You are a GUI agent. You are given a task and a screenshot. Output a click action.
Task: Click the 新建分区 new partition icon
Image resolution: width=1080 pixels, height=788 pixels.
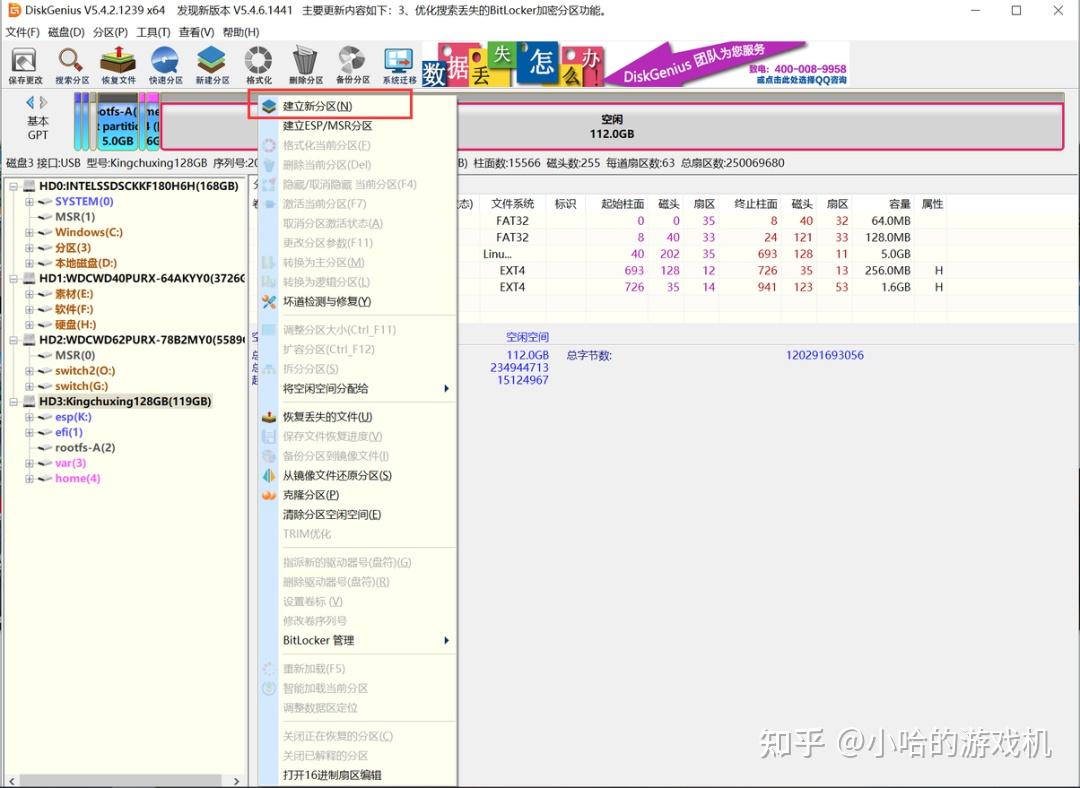click(212, 65)
